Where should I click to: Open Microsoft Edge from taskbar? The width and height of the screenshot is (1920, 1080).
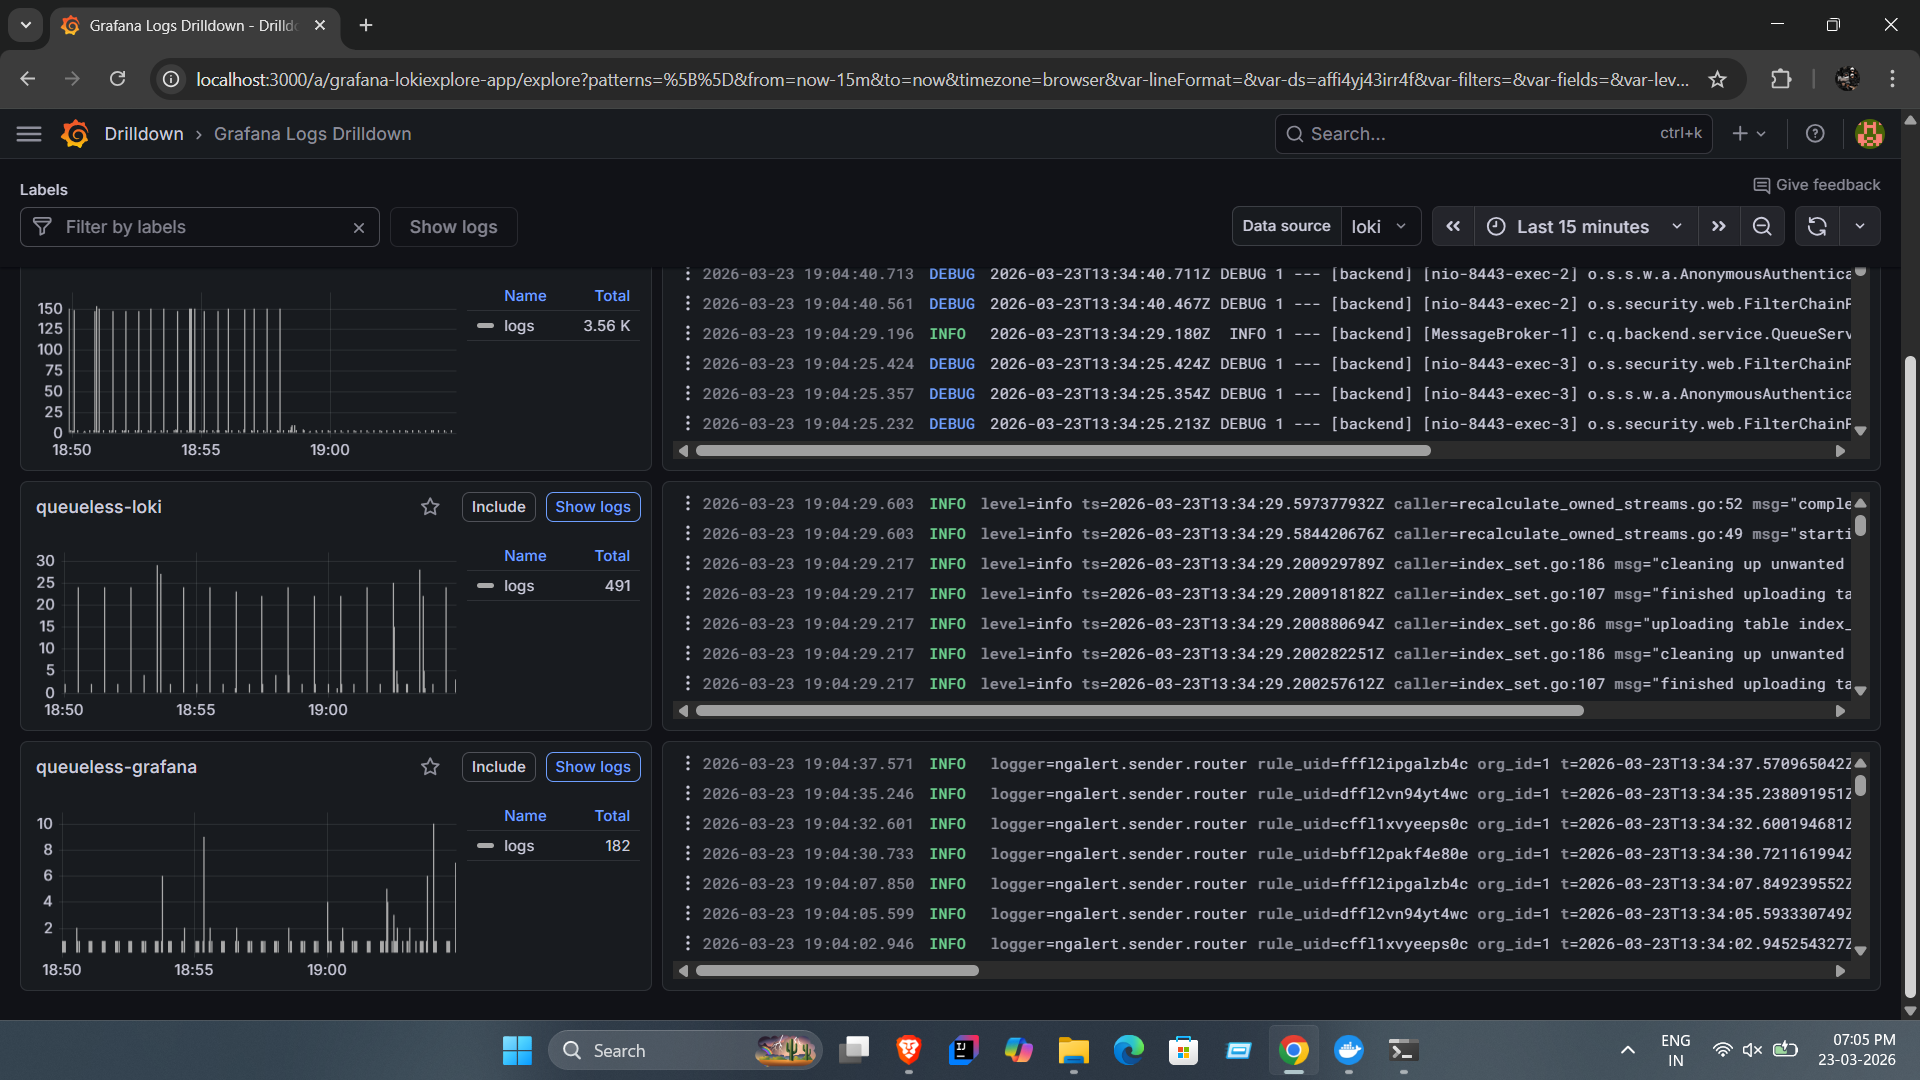(1129, 1050)
